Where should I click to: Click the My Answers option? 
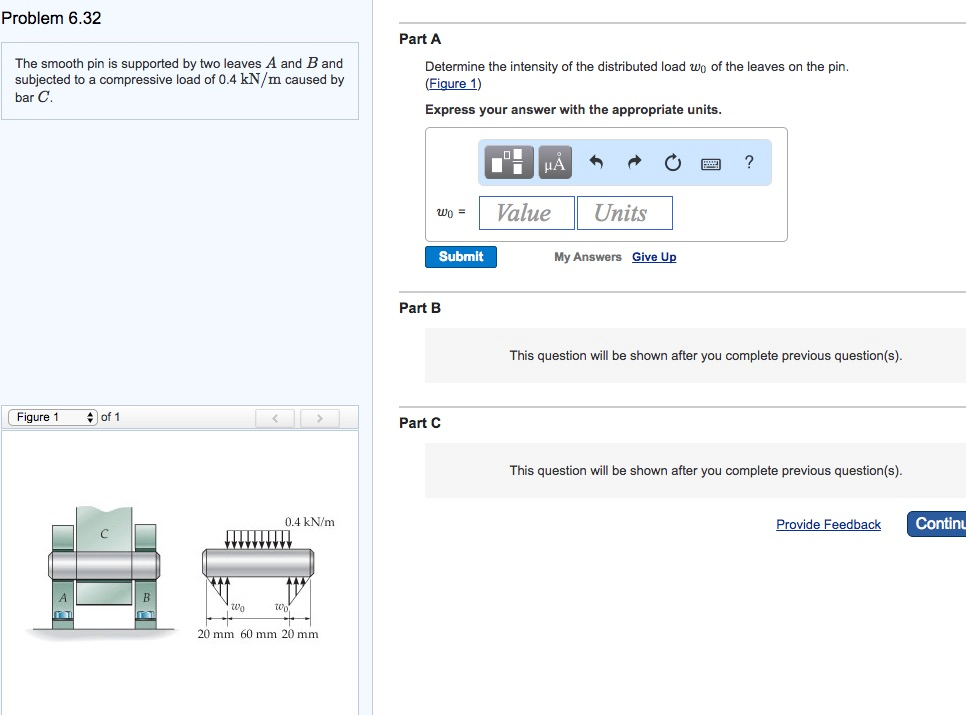tap(587, 257)
